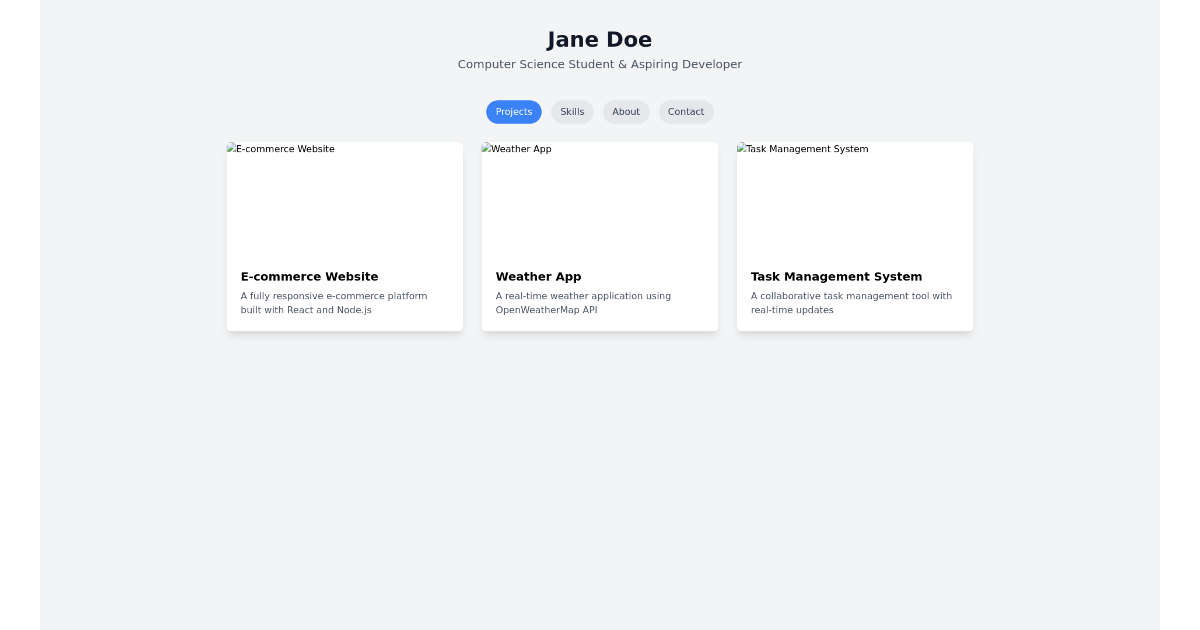Click the React and Node.js description text
Image resolution: width=1200 pixels, height=630 pixels.
pos(333,303)
